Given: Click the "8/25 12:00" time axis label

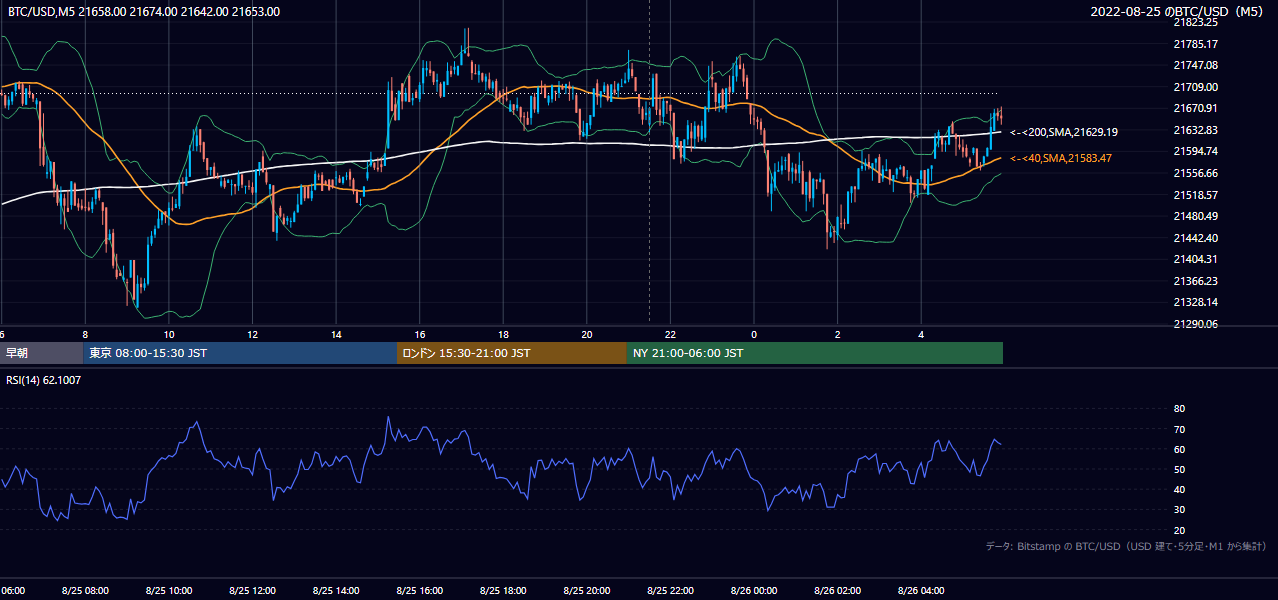Looking at the screenshot, I should (252, 591).
